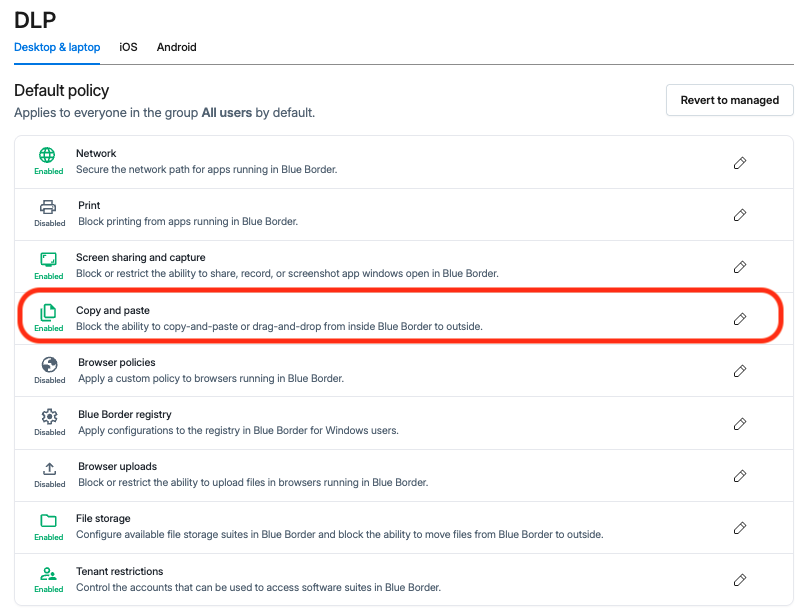Click the Enabled status under Tenant restrictions
Viewport: 804px width, 614px height.
(49, 589)
